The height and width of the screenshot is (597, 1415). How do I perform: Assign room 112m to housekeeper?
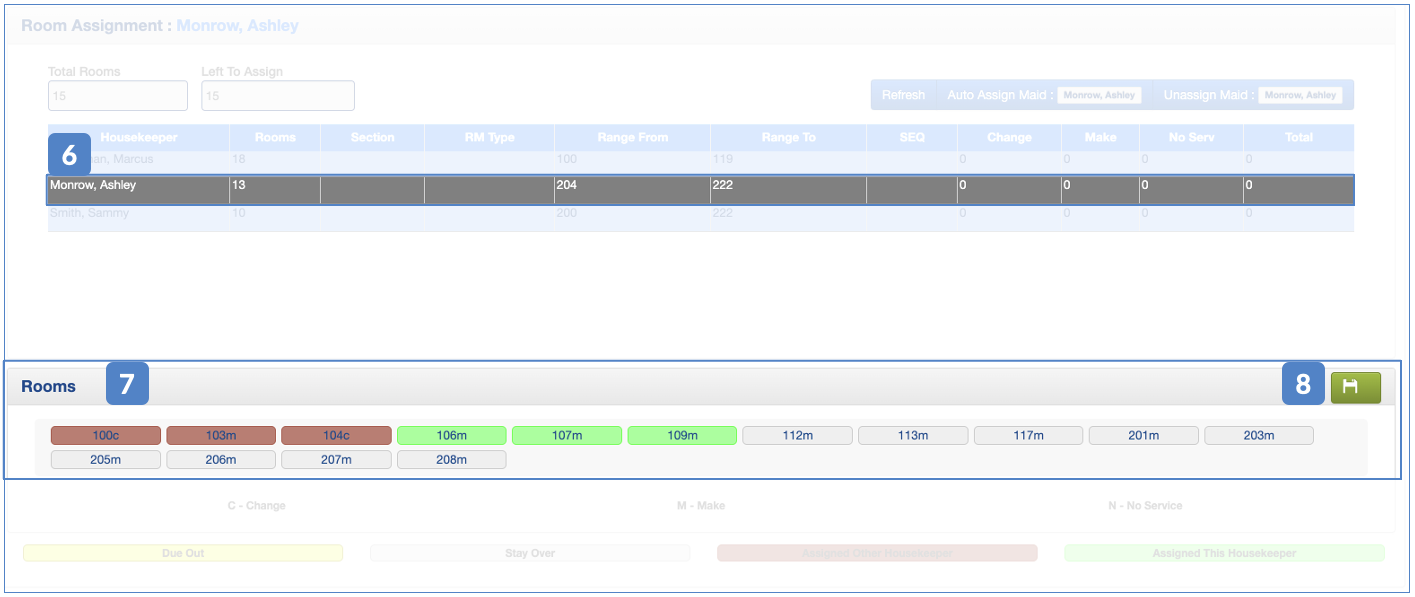coord(797,435)
